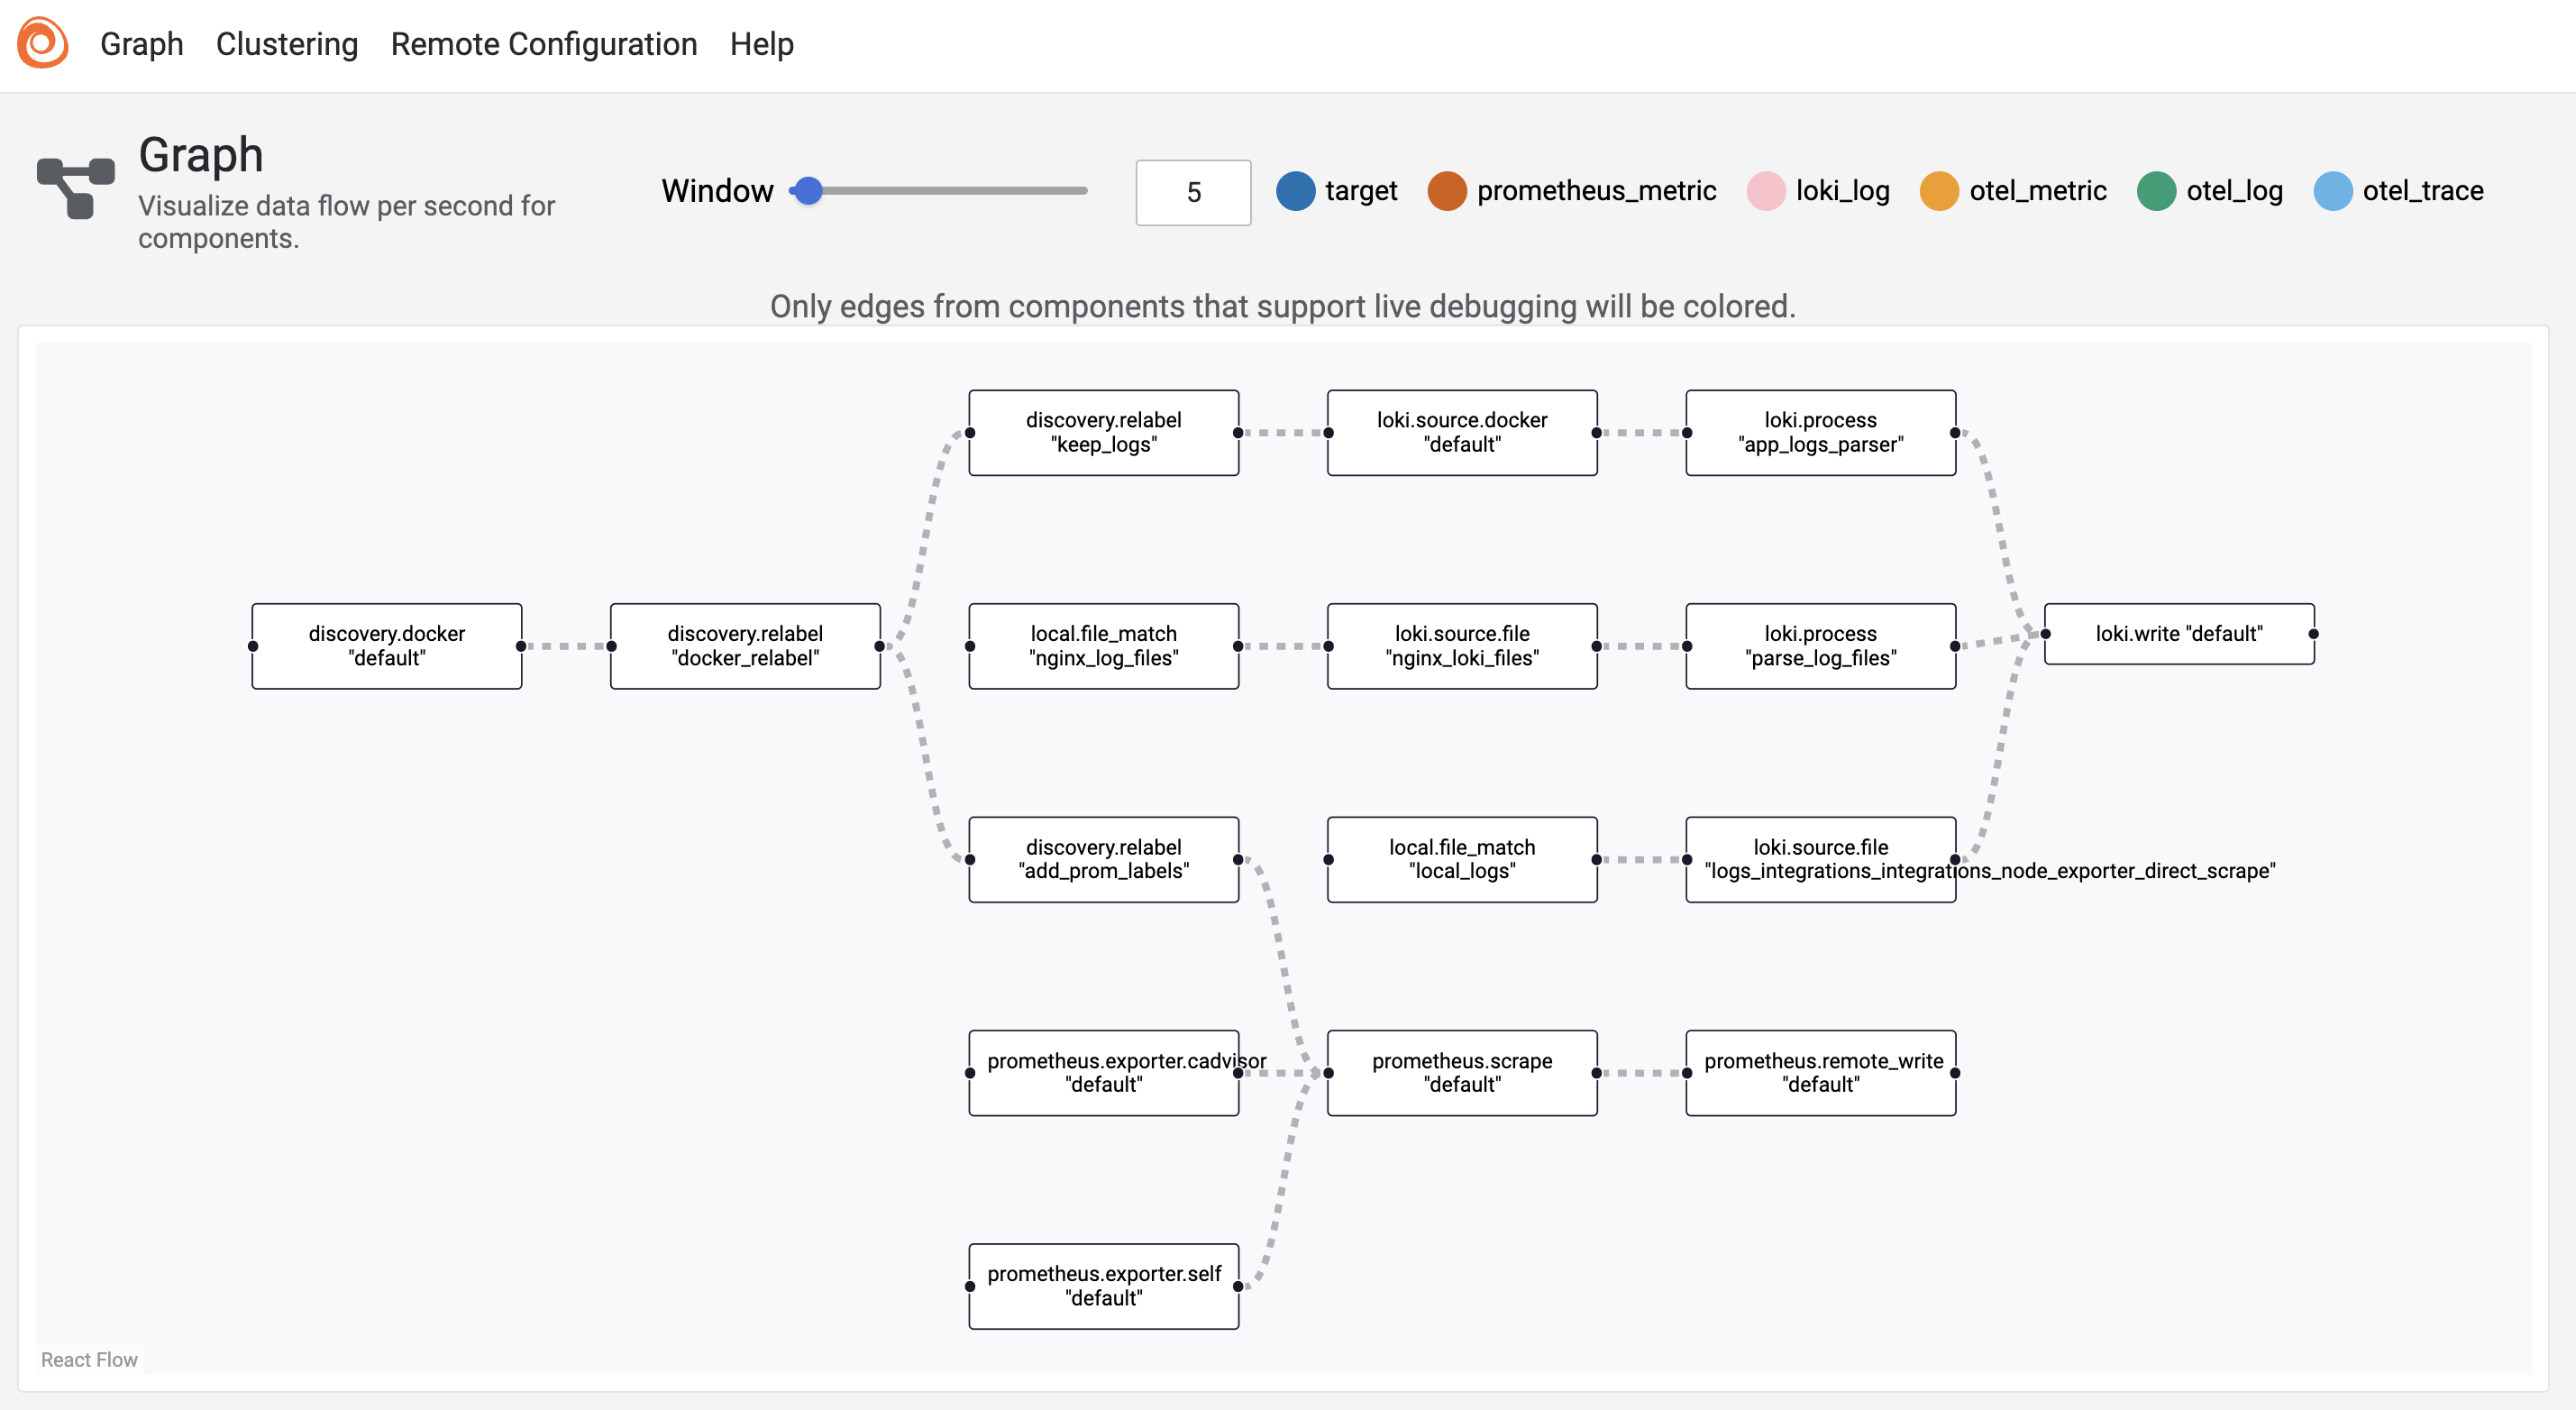This screenshot has height=1410, width=2576.
Task: Click the green otel_log legend dot
Action: tap(2155, 191)
